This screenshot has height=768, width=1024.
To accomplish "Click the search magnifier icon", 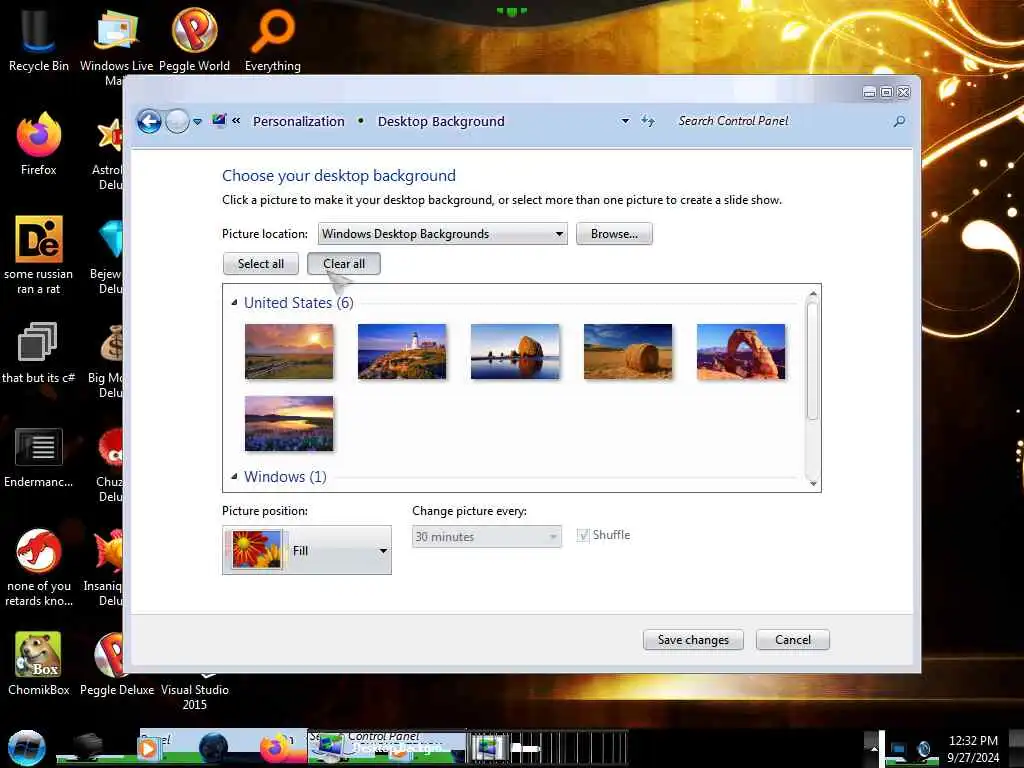I will tap(899, 121).
